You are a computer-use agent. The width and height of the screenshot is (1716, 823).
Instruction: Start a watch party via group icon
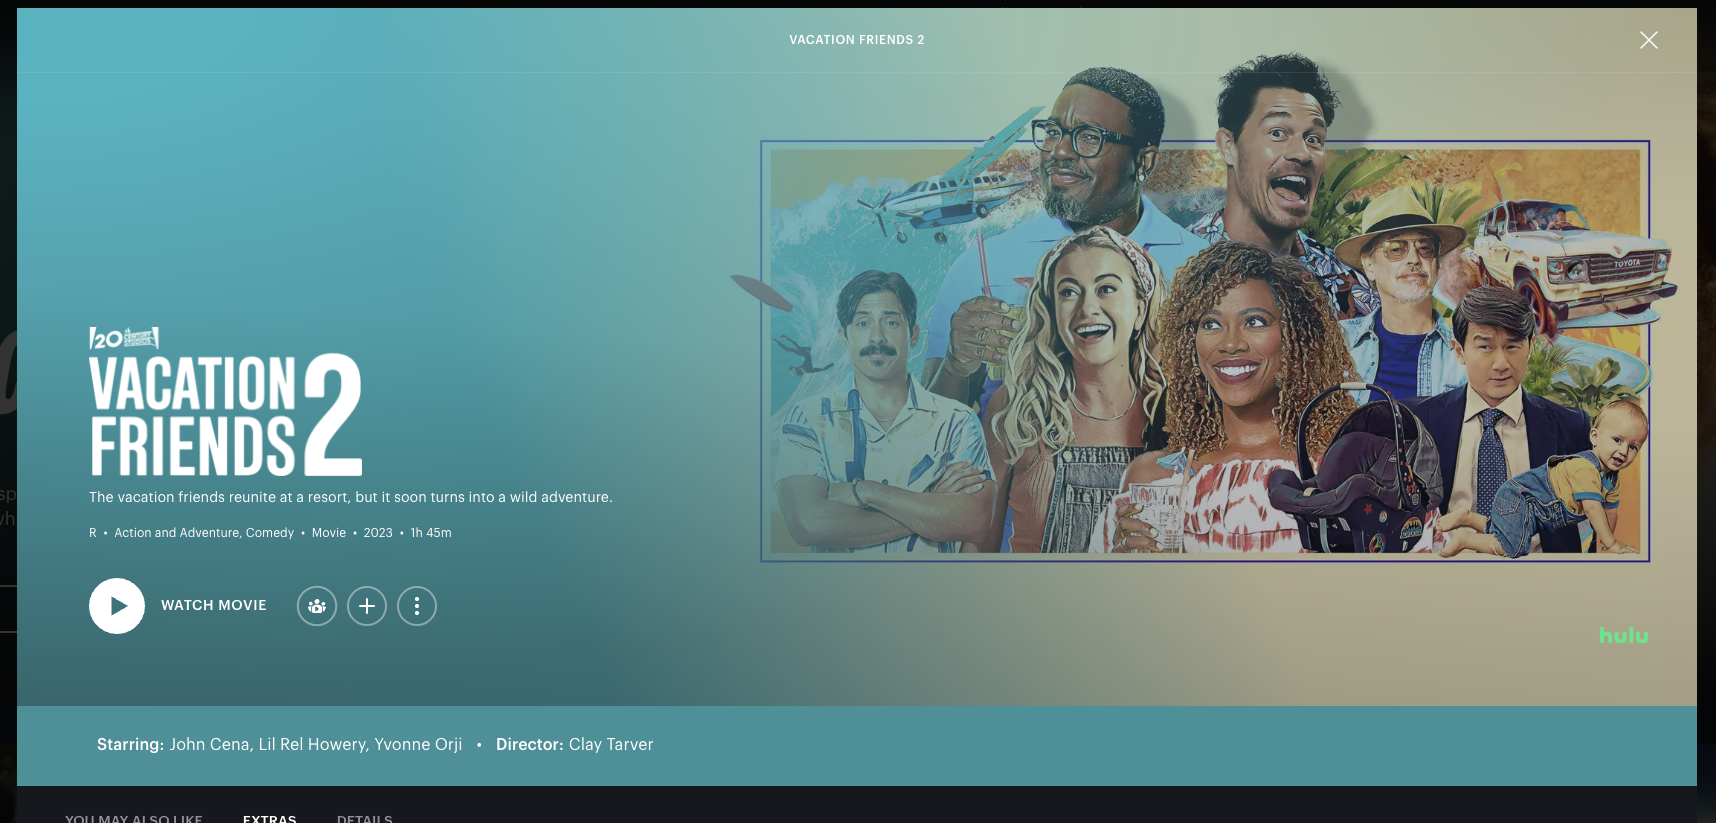(317, 606)
